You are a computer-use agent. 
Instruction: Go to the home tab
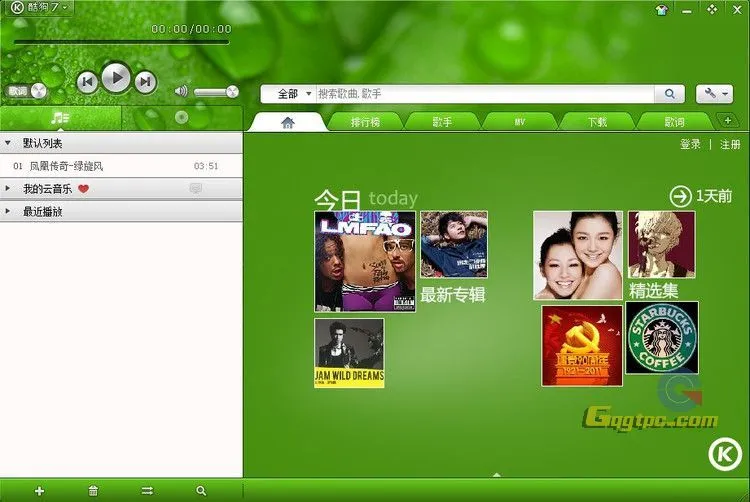point(287,122)
